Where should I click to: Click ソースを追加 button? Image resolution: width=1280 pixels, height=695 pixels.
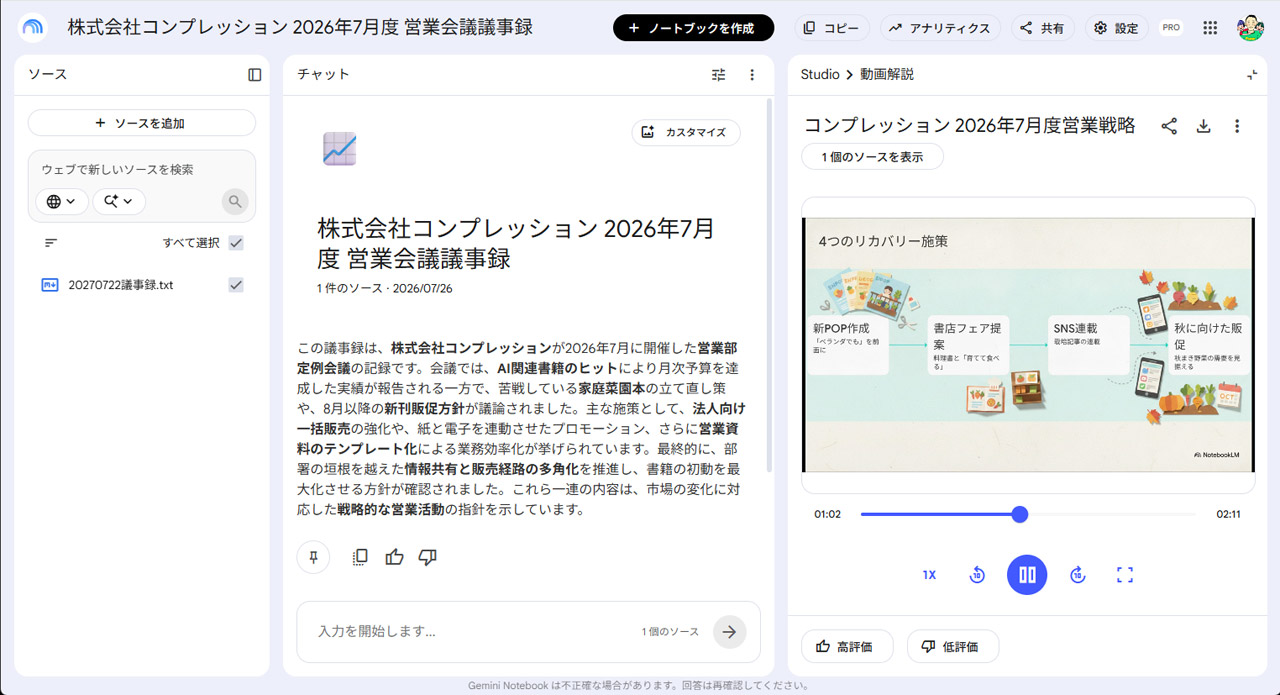click(142, 123)
